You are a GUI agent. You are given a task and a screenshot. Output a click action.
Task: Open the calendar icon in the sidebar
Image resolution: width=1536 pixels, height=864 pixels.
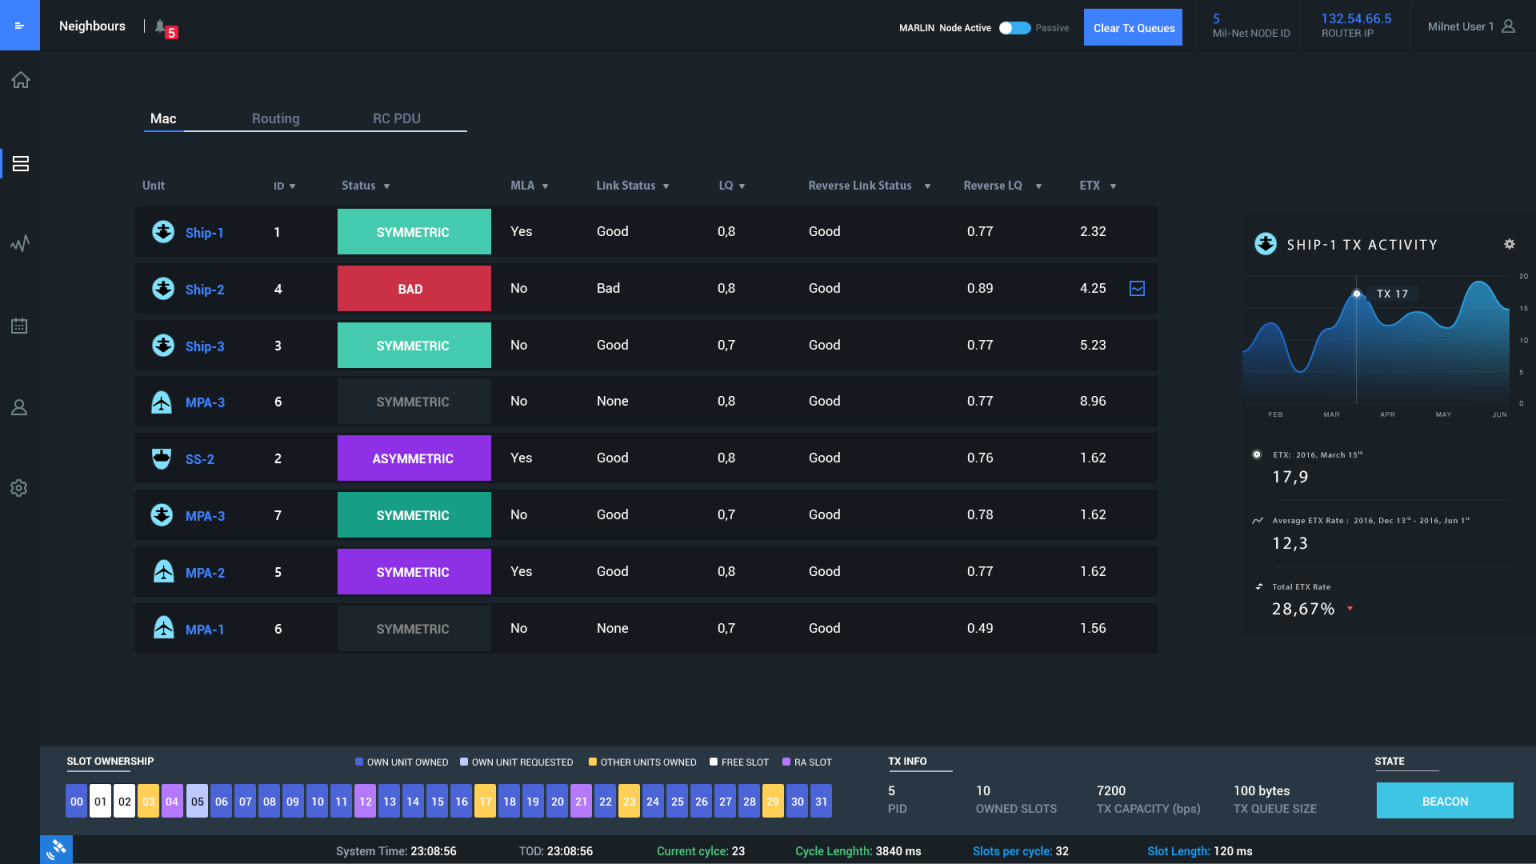(20, 325)
